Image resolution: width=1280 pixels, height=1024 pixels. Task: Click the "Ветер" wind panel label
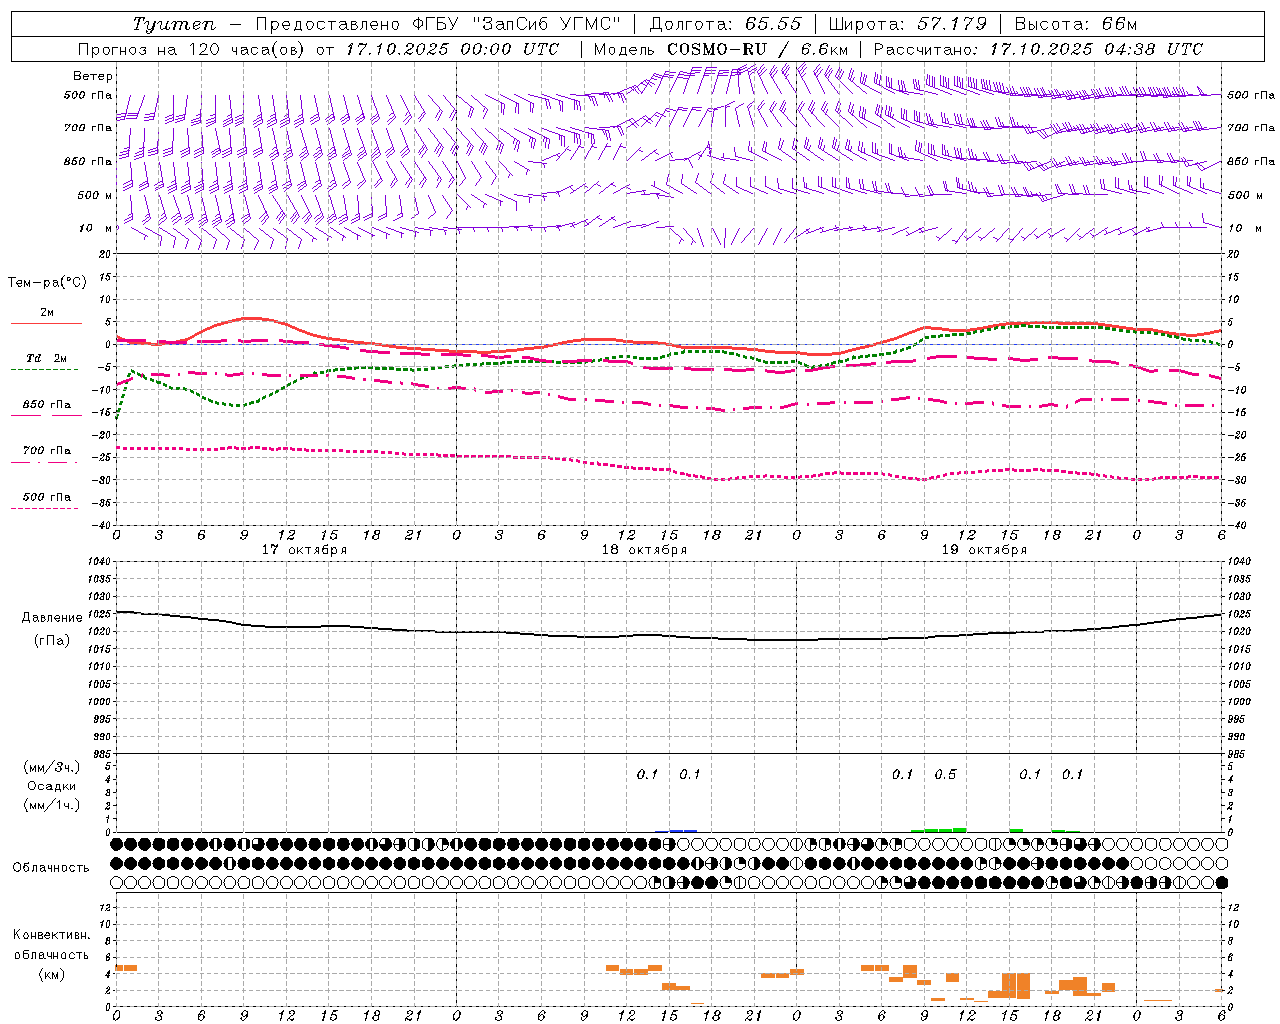93,76
